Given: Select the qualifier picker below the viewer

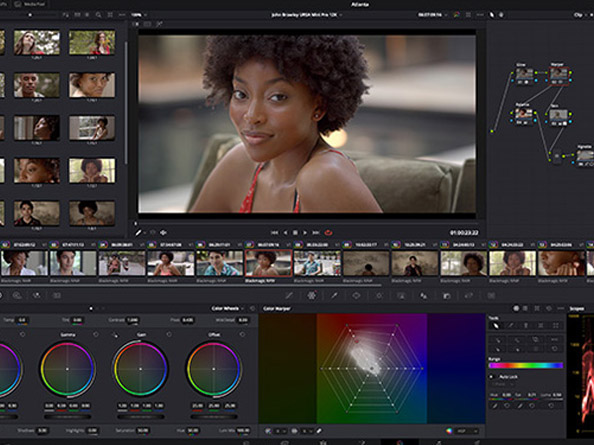Looking at the screenshot, I should tap(139, 233).
